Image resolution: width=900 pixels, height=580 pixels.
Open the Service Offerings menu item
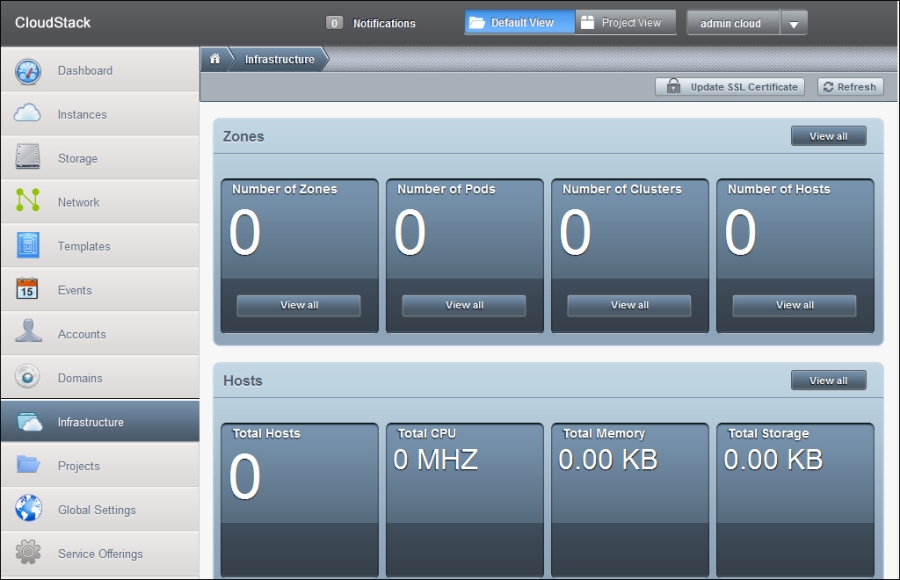click(100, 554)
